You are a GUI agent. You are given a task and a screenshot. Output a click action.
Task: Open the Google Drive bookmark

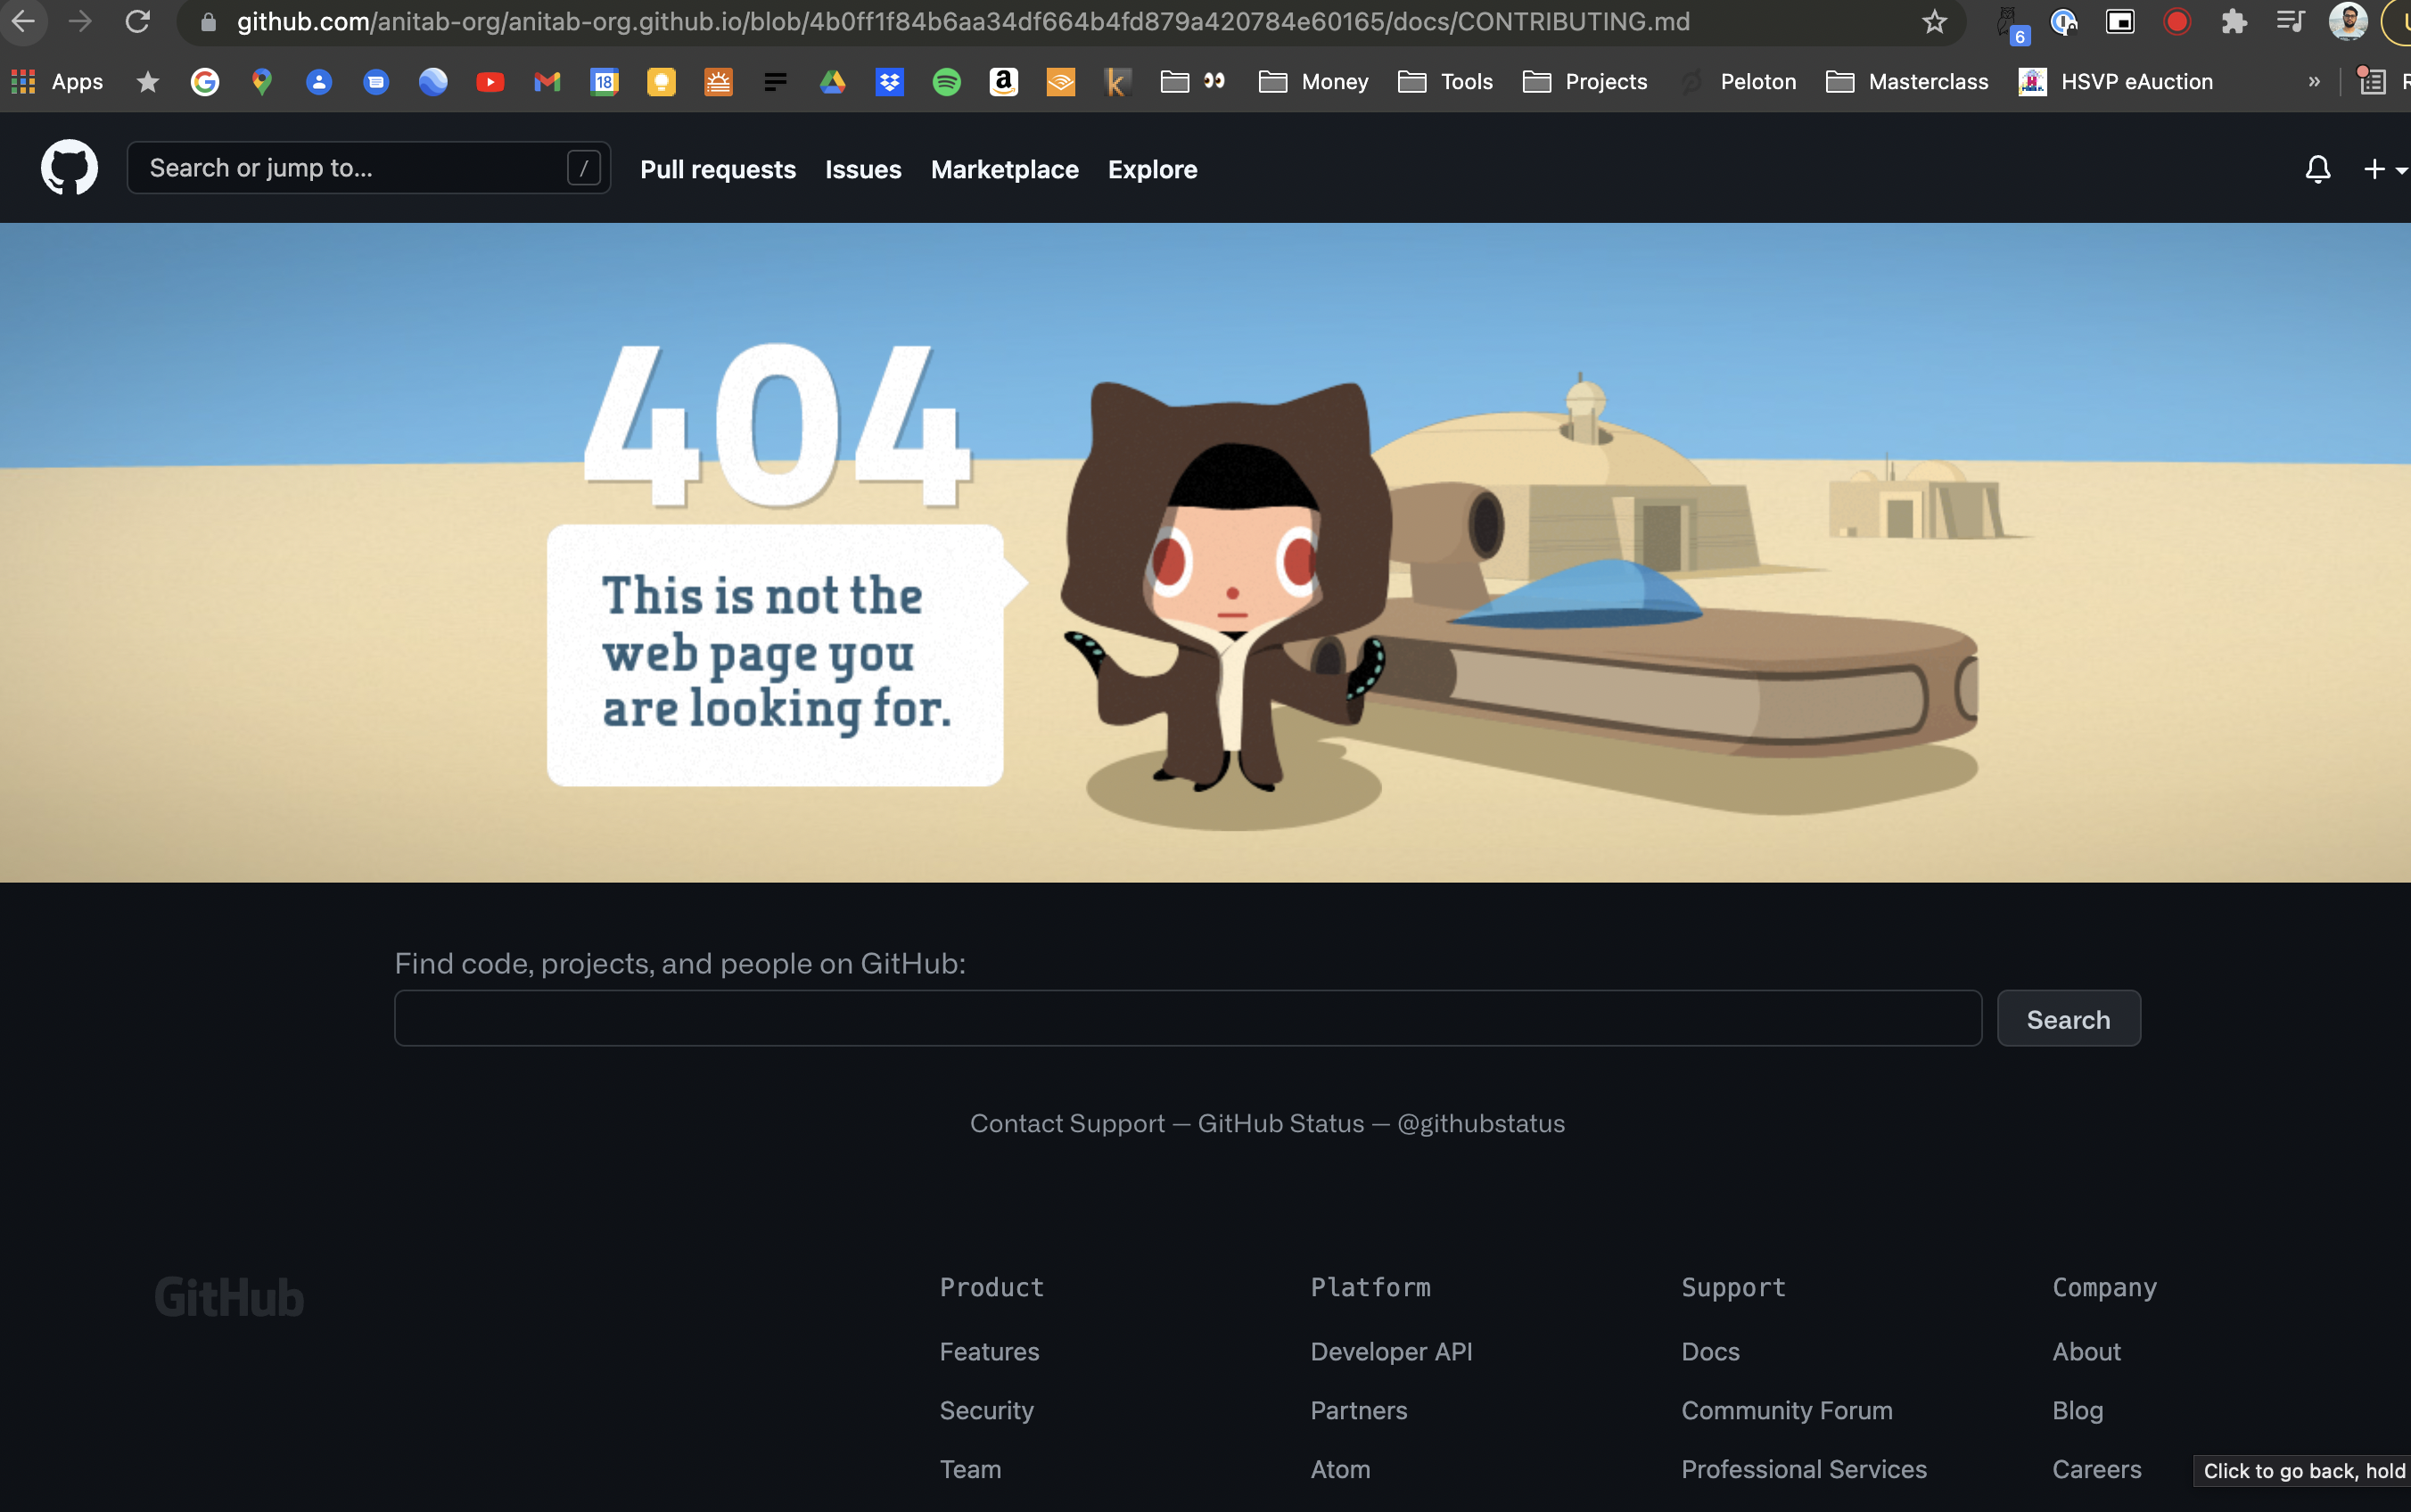tap(832, 82)
